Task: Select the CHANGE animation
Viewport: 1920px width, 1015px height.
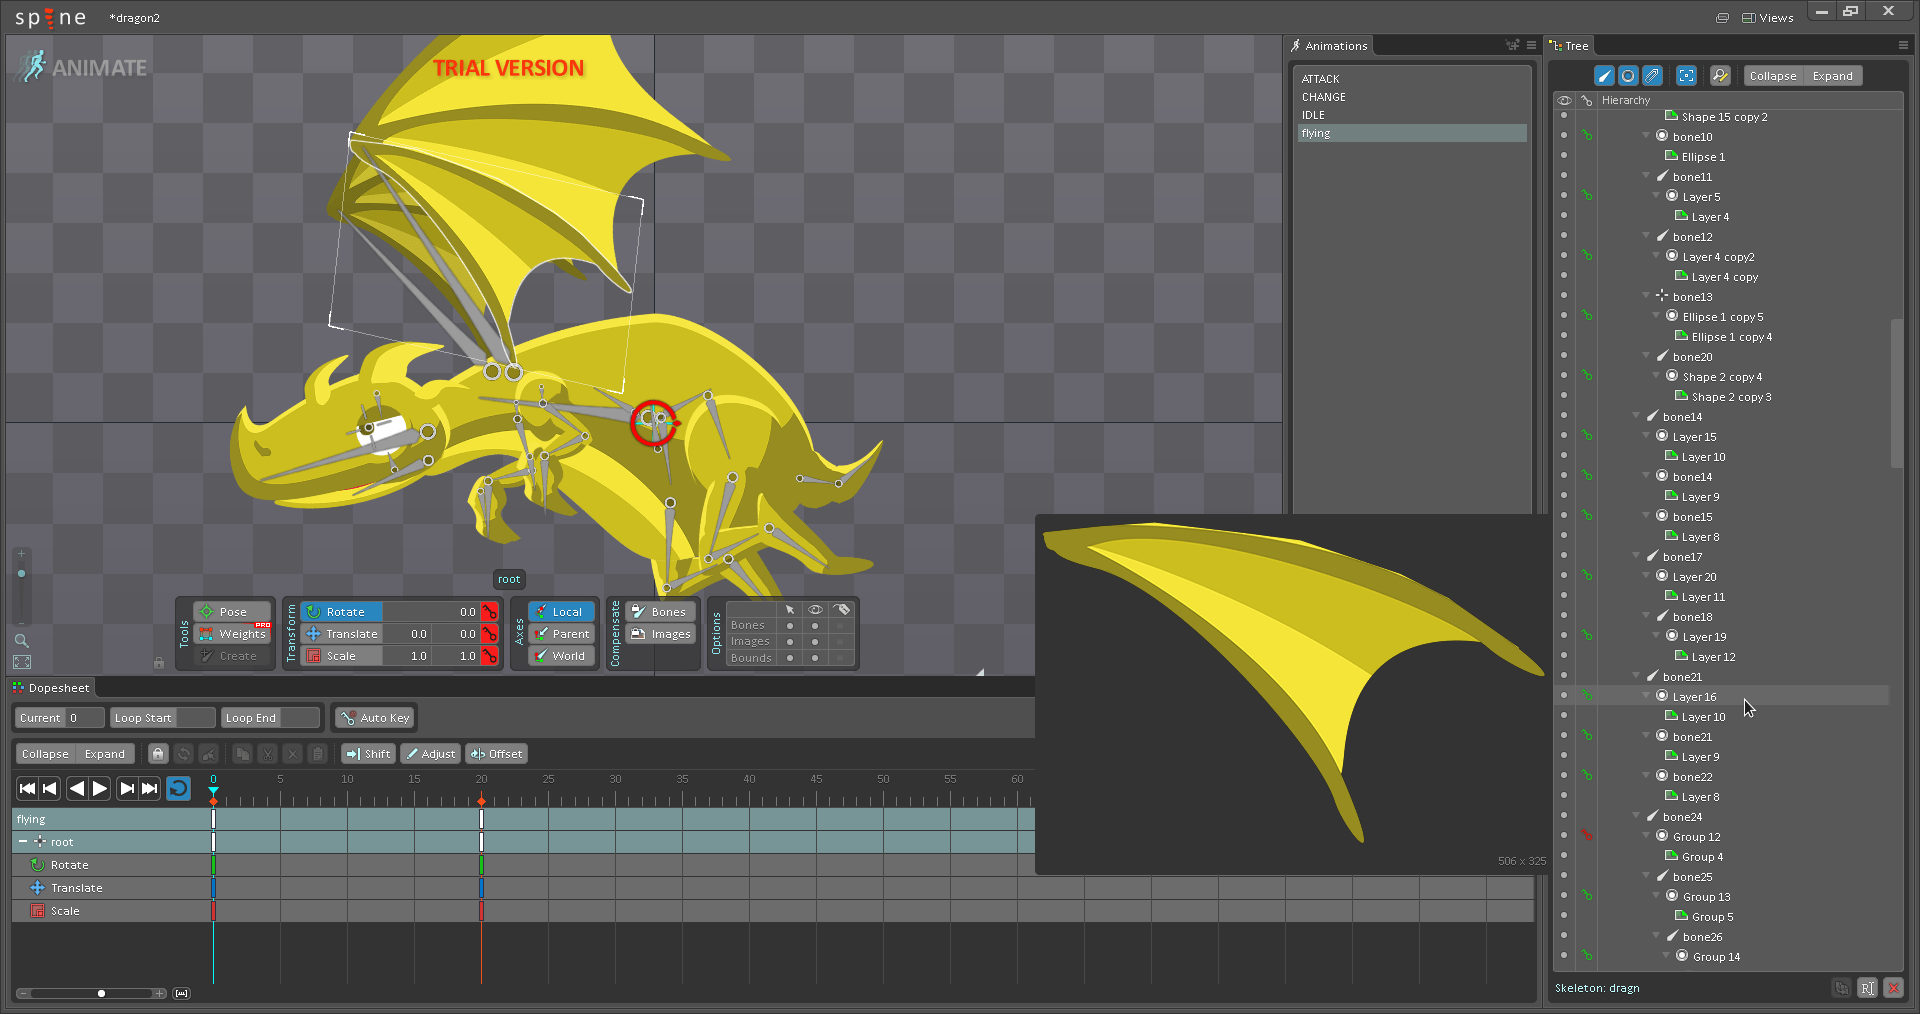Action: point(1412,97)
